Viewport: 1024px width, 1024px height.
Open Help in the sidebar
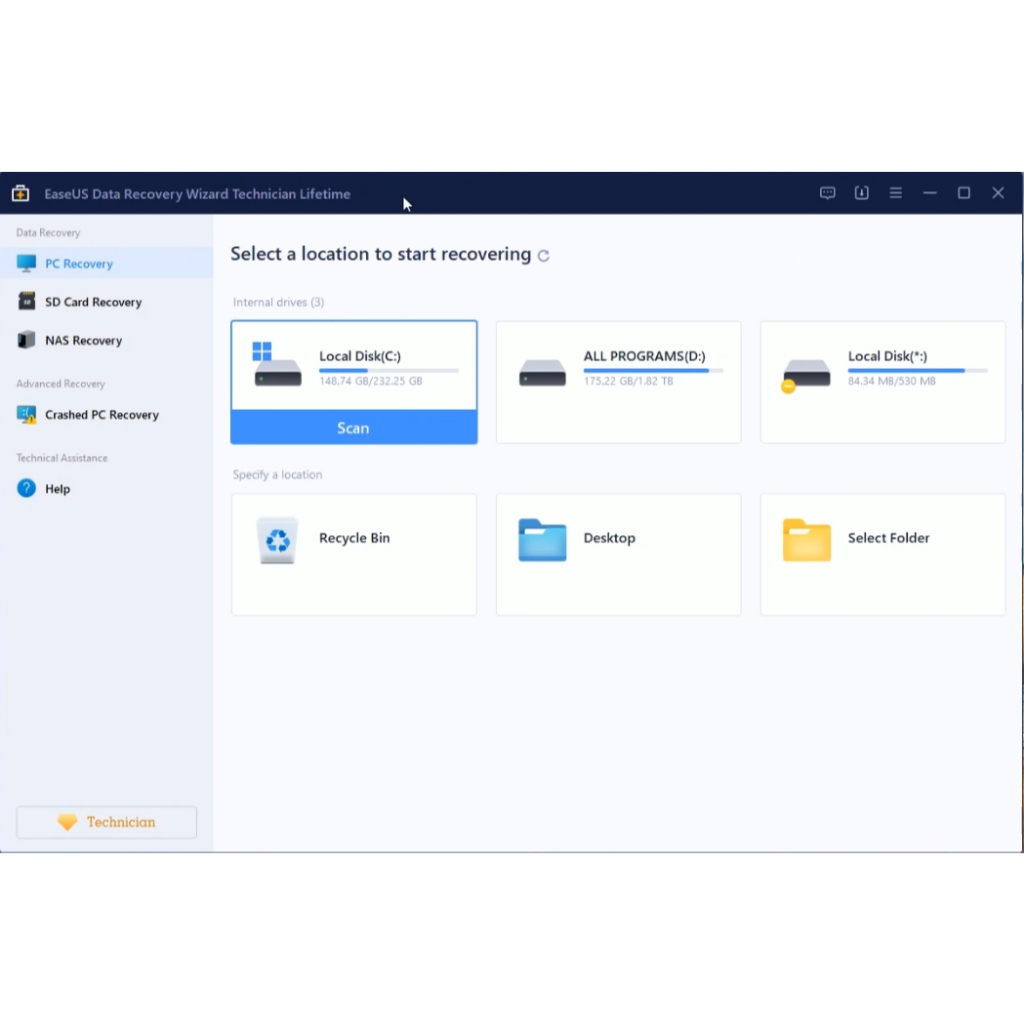click(x=106, y=488)
